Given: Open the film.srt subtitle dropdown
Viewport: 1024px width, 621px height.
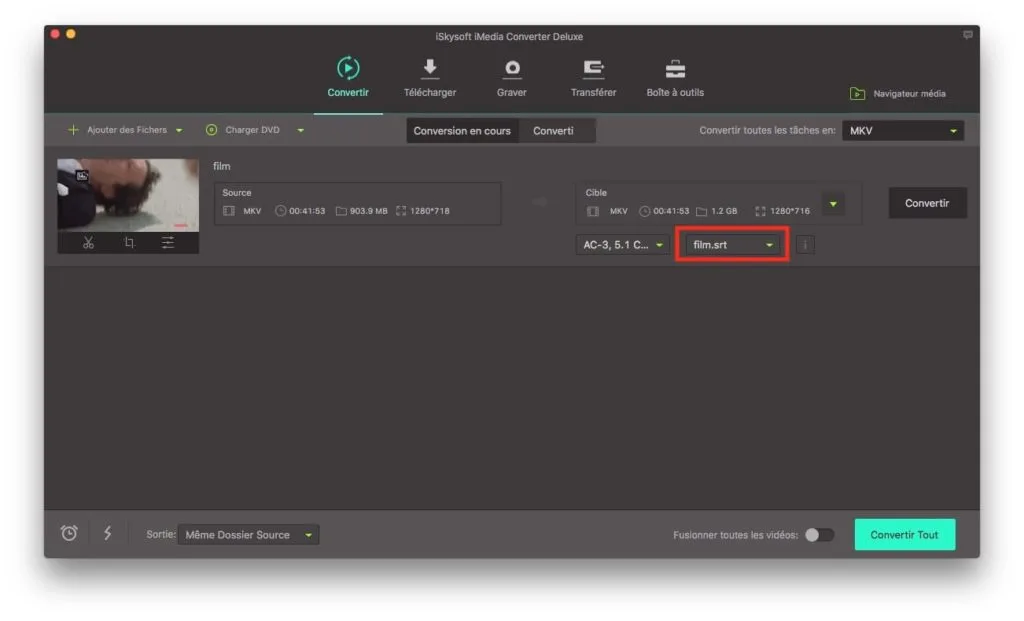Looking at the screenshot, I should click(x=731, y=245).
